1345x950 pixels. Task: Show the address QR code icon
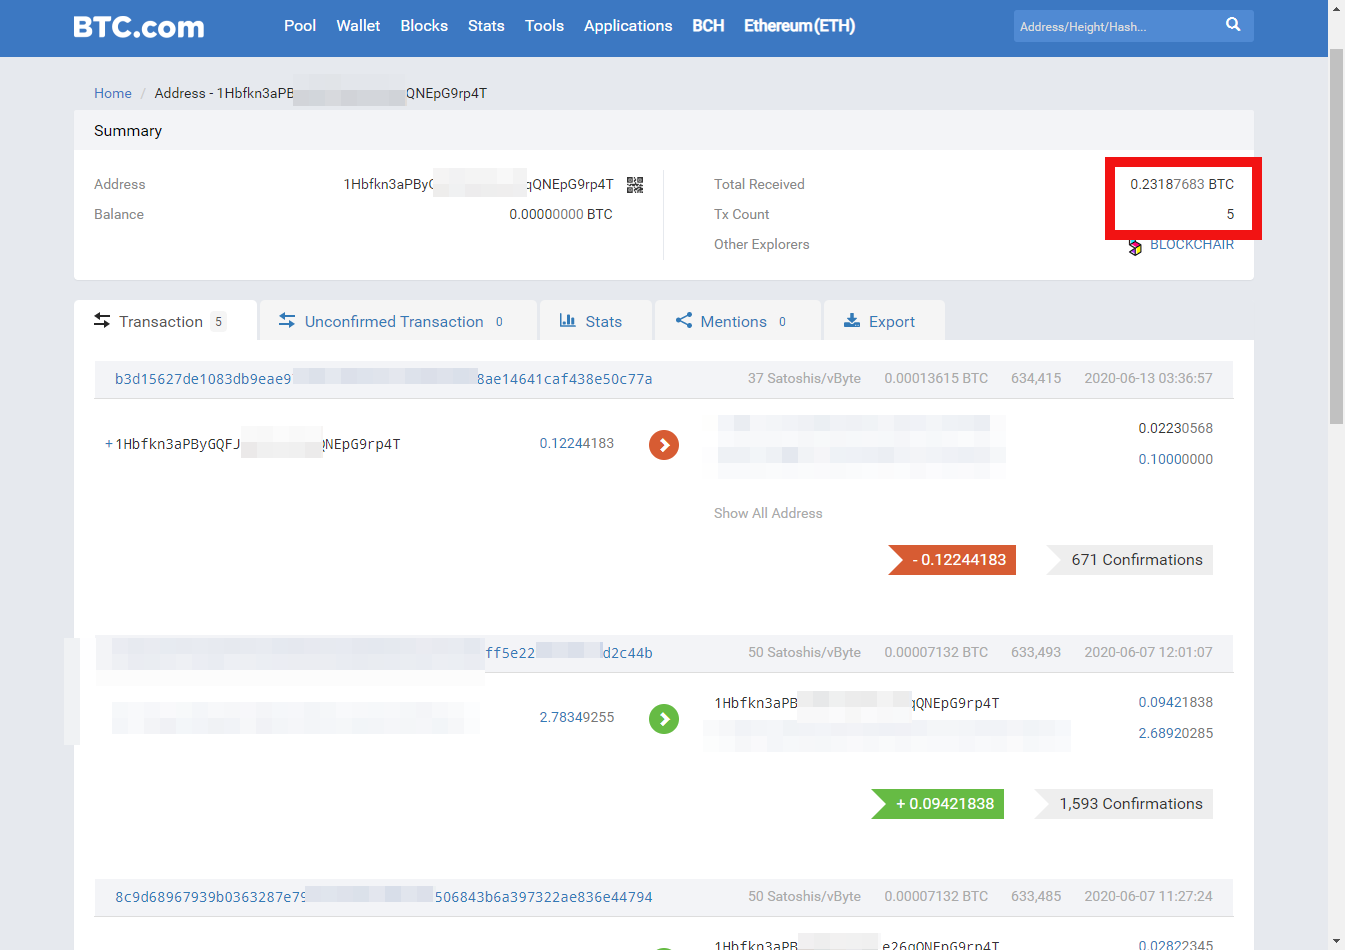(x=635, y=184)
